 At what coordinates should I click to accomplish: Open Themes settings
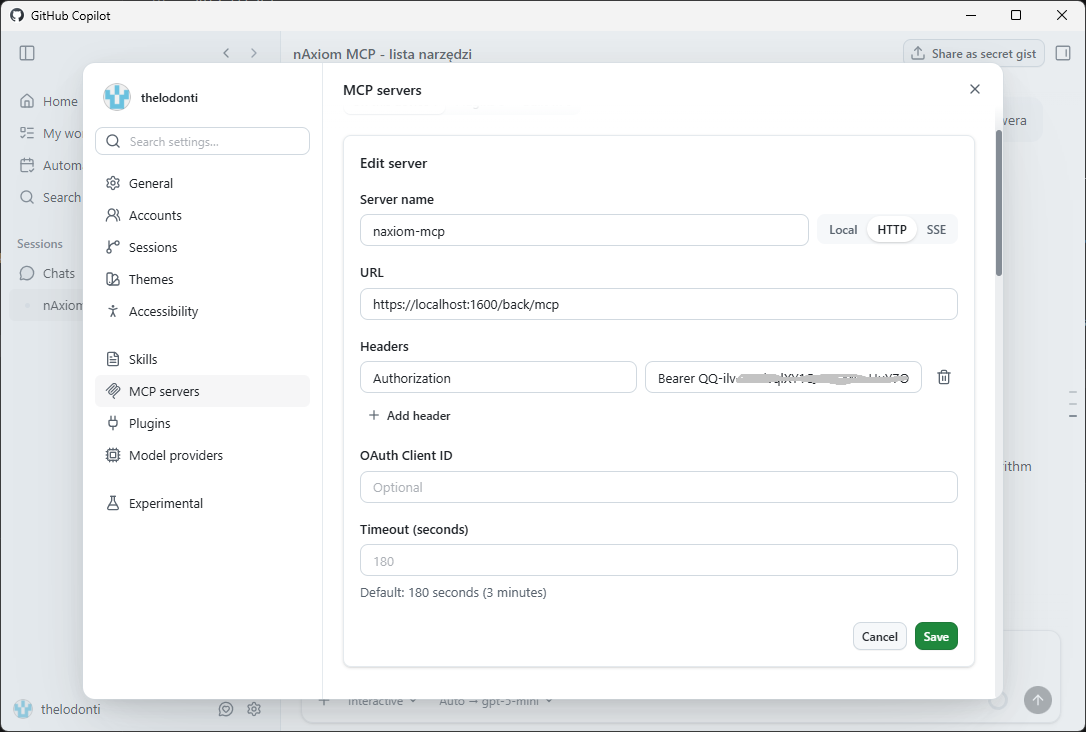click(202, 279)
